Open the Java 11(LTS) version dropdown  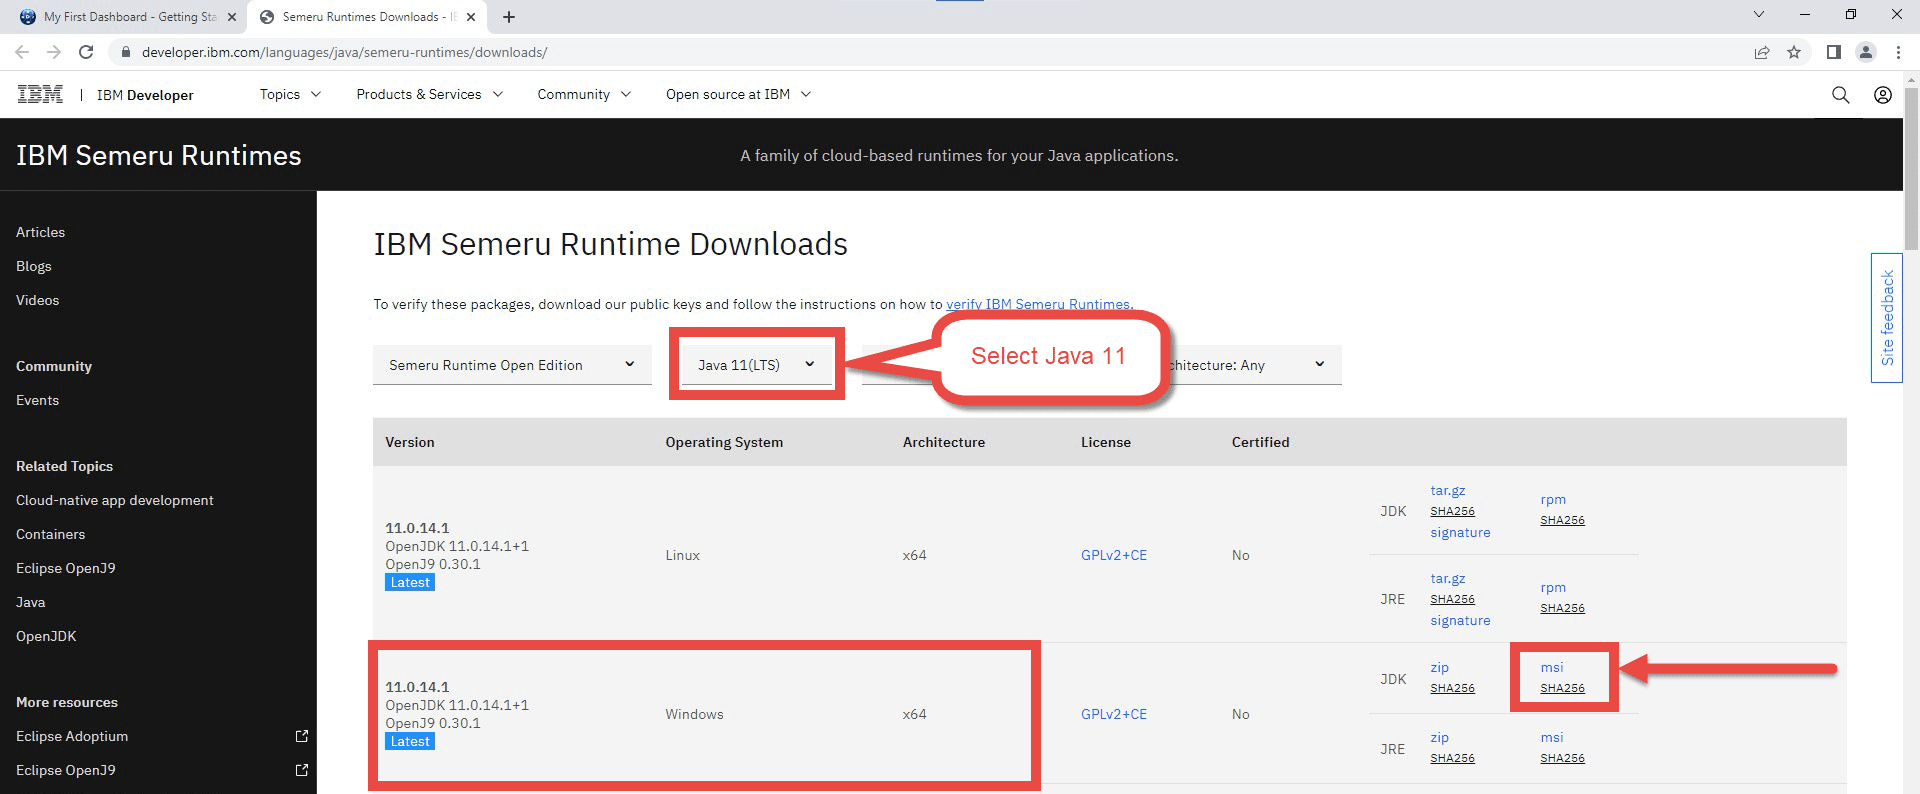tap(756, 365)
